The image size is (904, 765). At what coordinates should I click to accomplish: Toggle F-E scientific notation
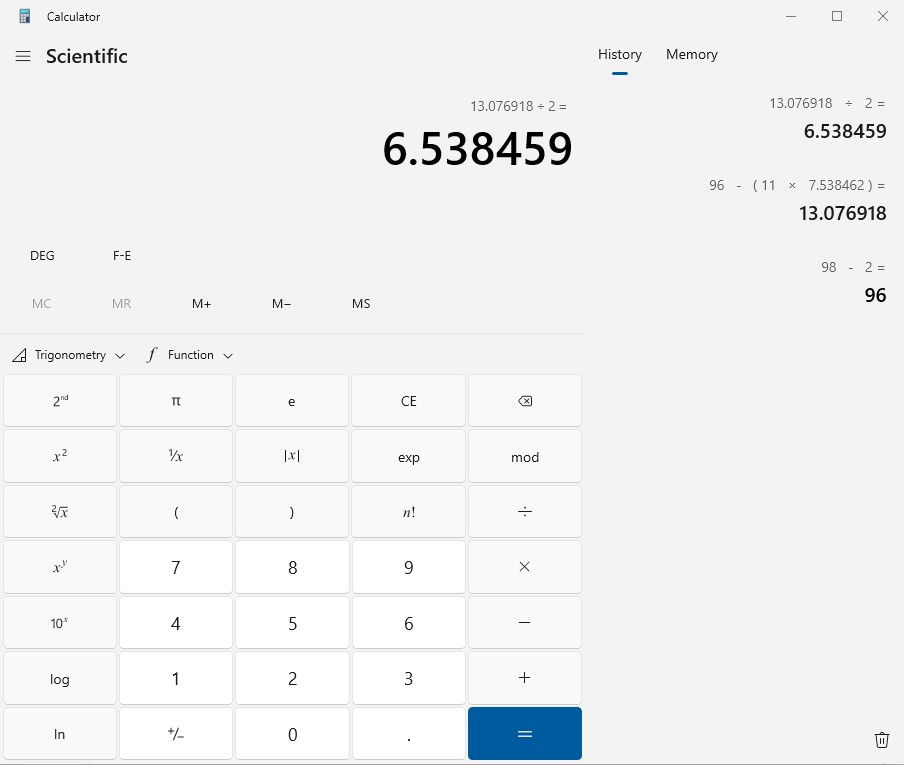click(x=122, y=255)
